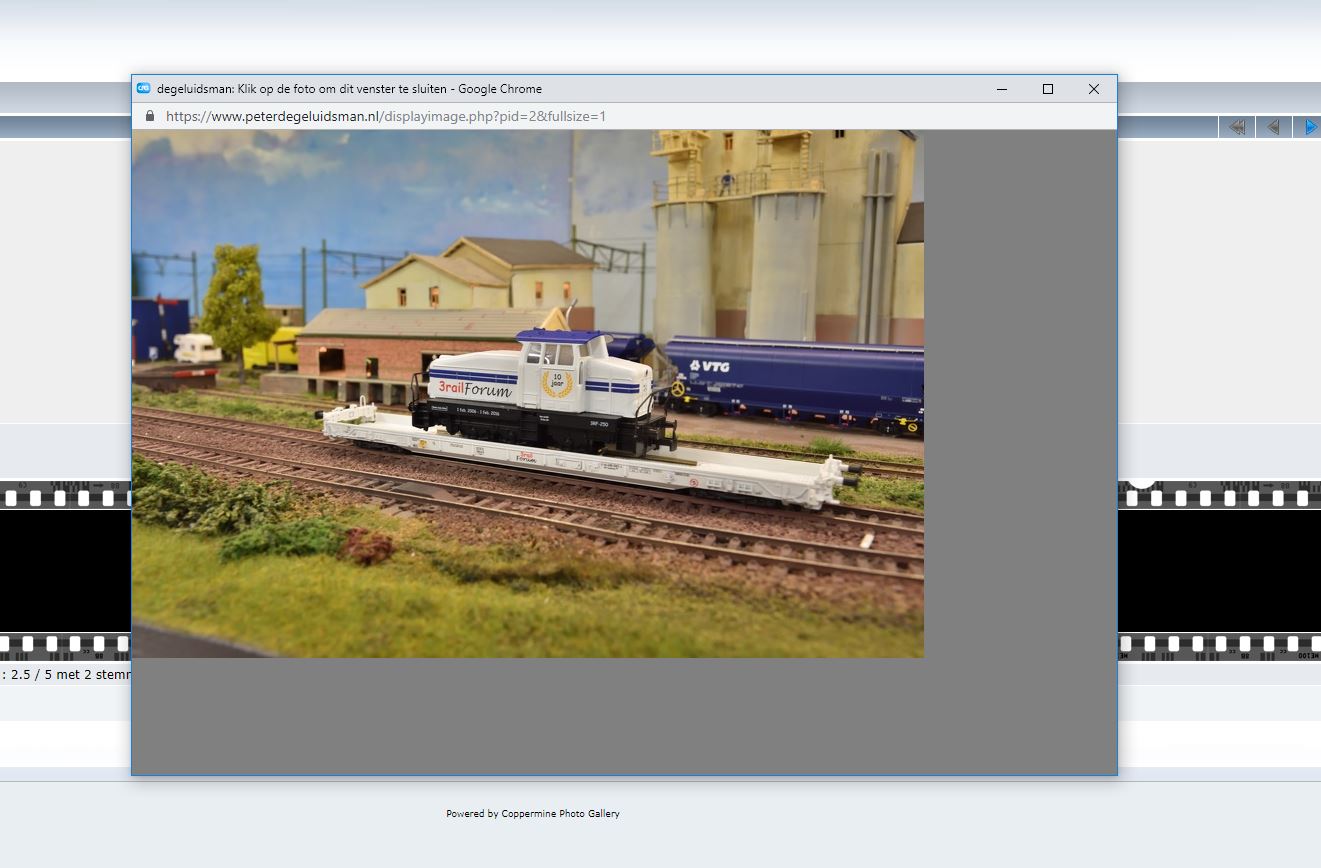Click the URL text in the popup address bar
Image resolution: width=1321 pixels, height=868 pixels.
click(x=386, y=116)
